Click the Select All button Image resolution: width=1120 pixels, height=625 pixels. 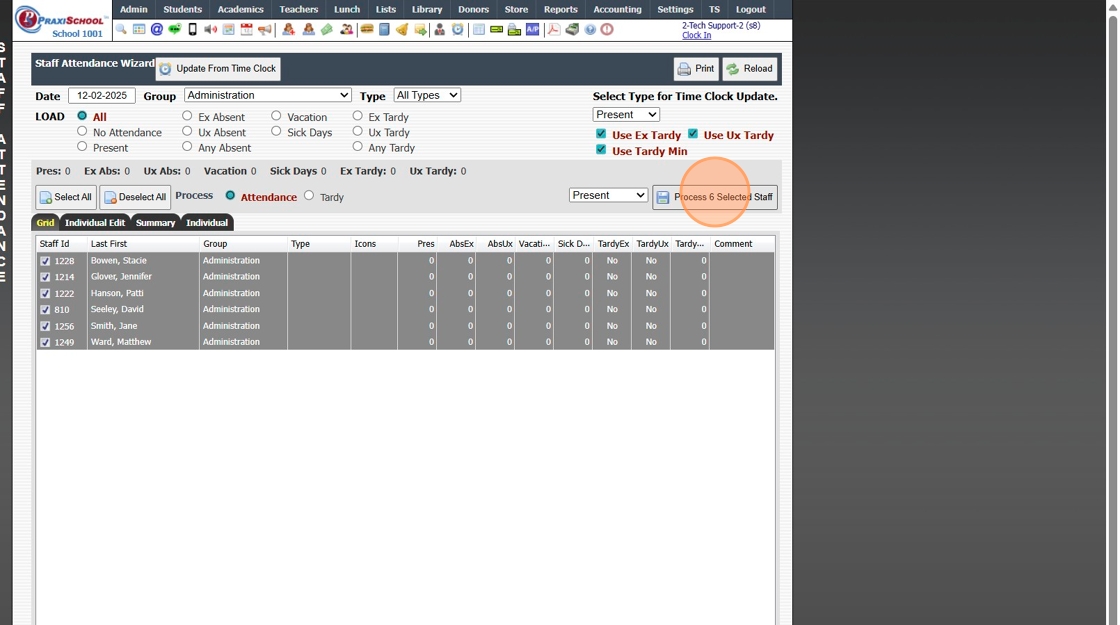click(65, 197)
